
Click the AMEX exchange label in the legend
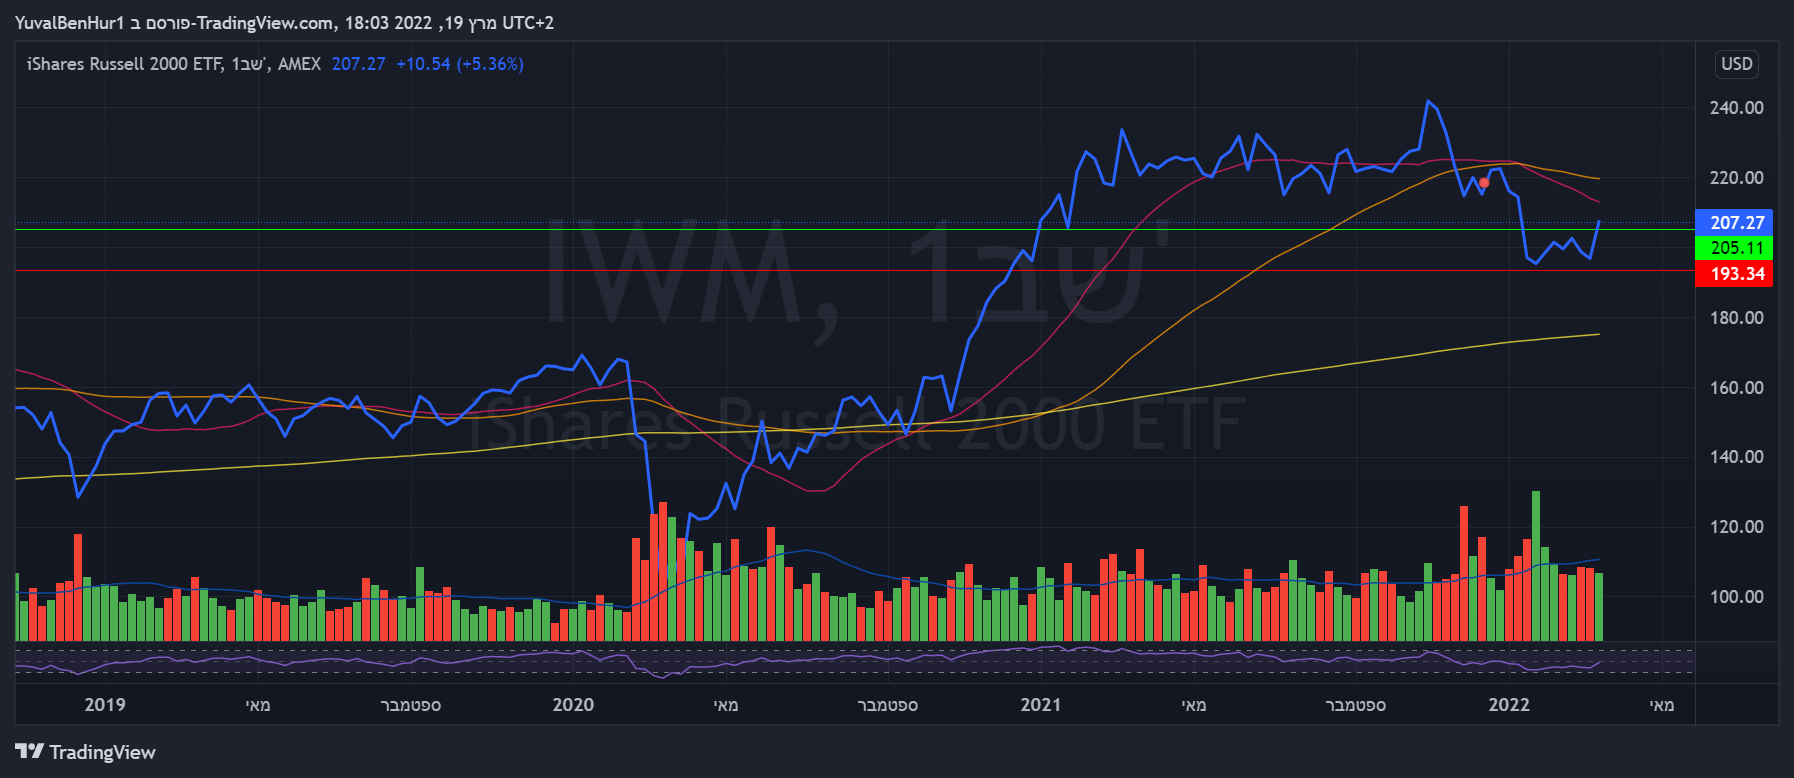[299, 64]
